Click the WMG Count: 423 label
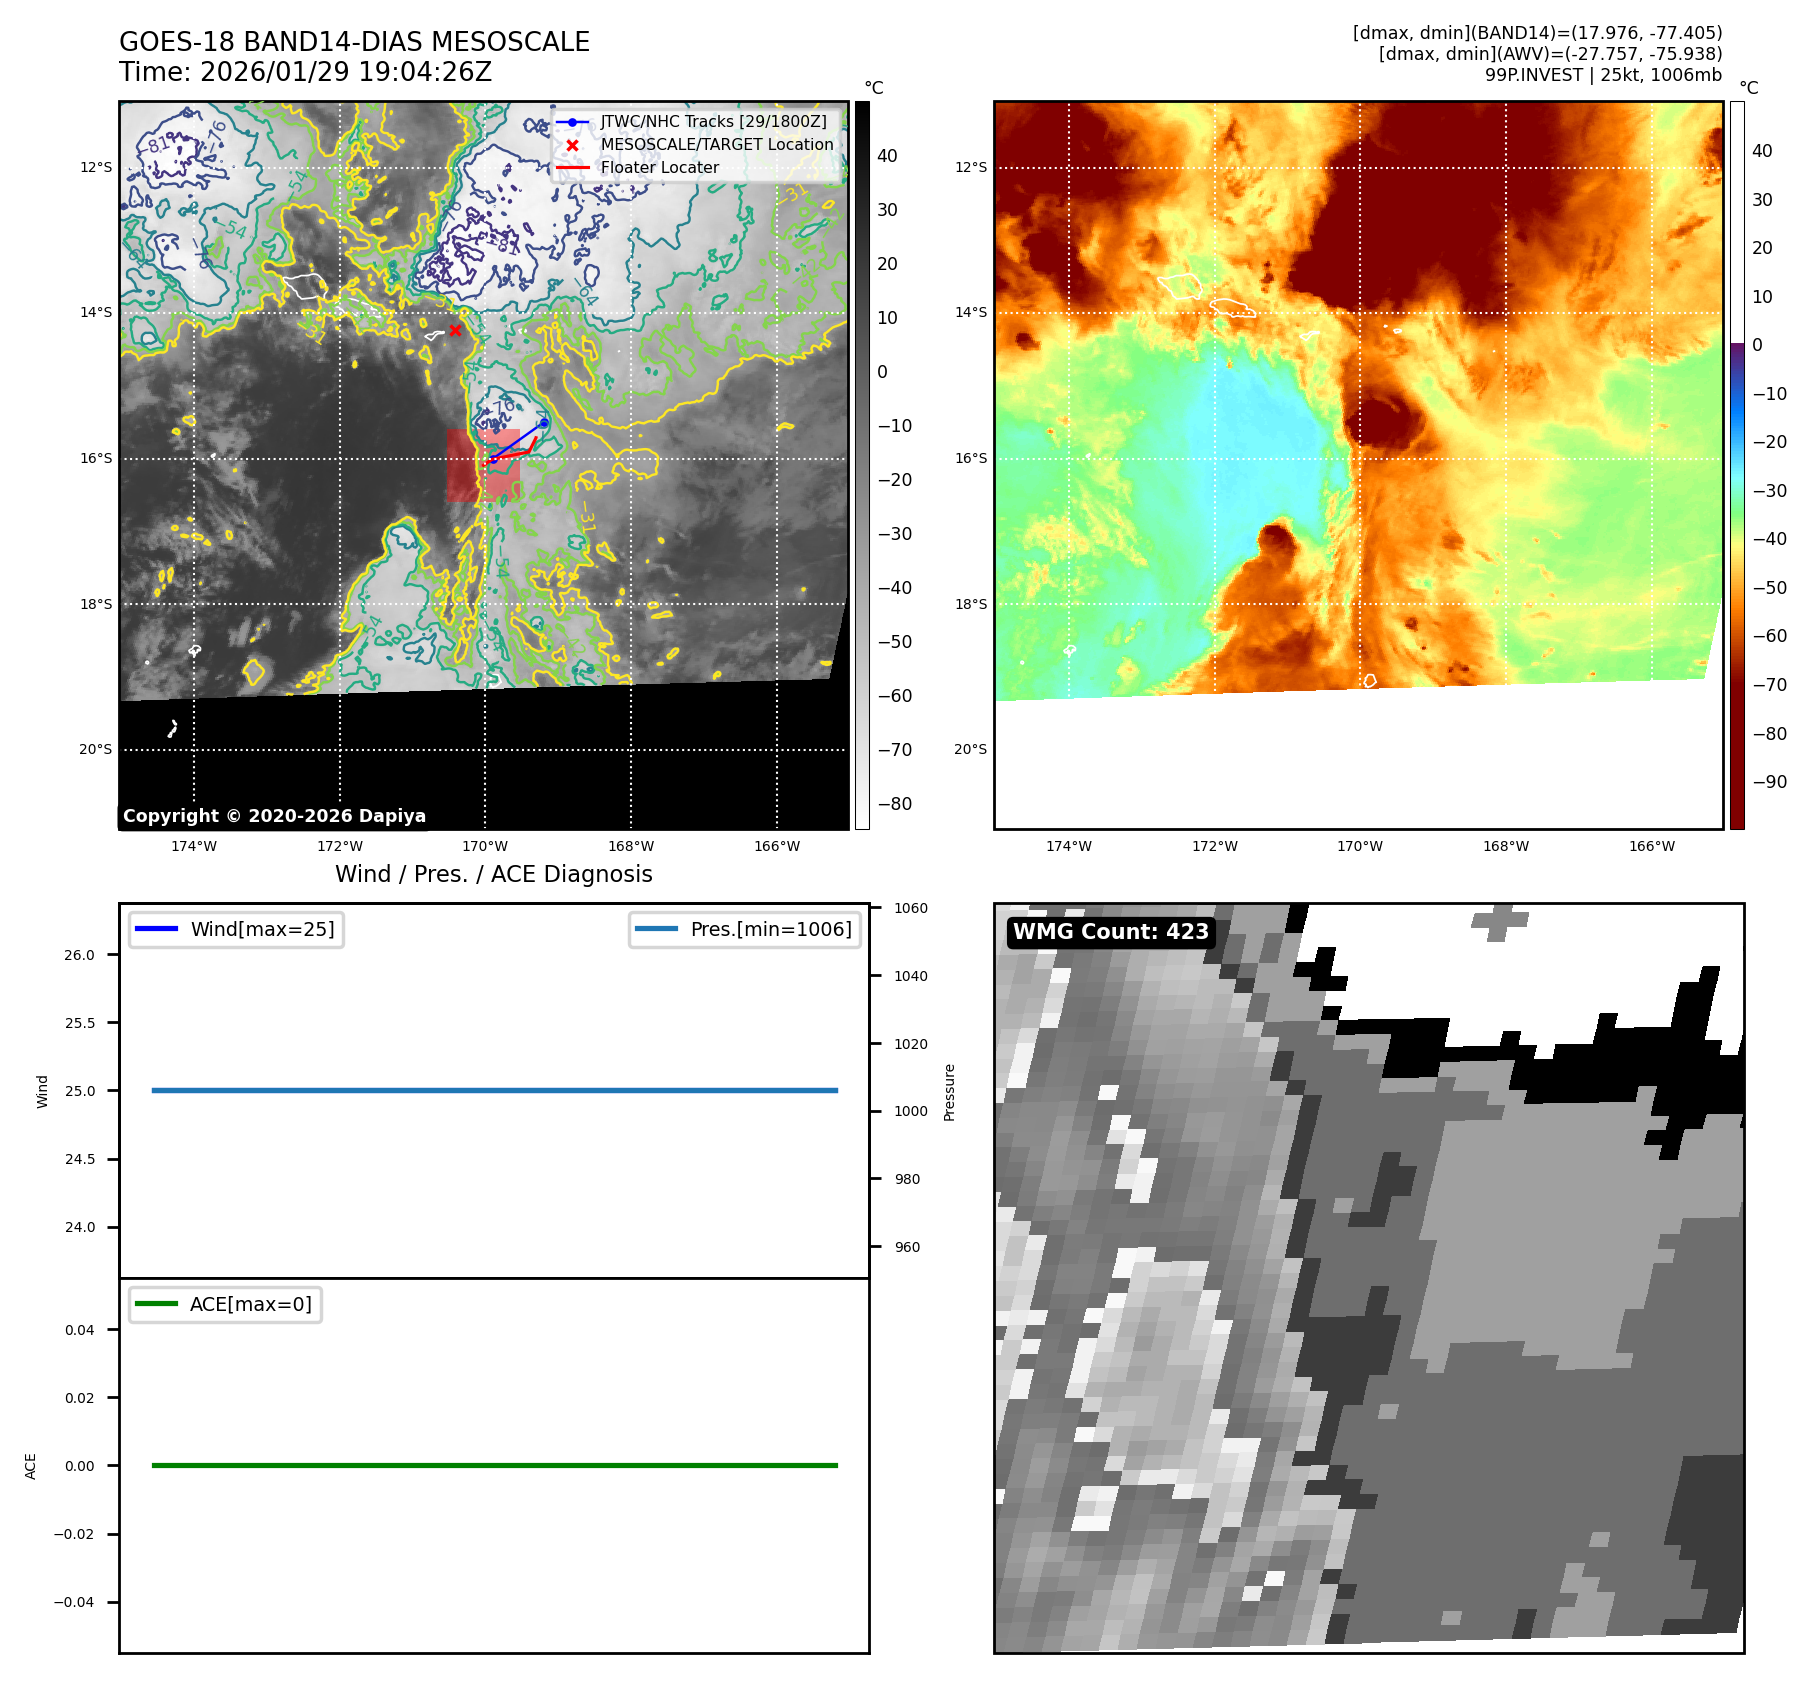 tap(1110, 932)
